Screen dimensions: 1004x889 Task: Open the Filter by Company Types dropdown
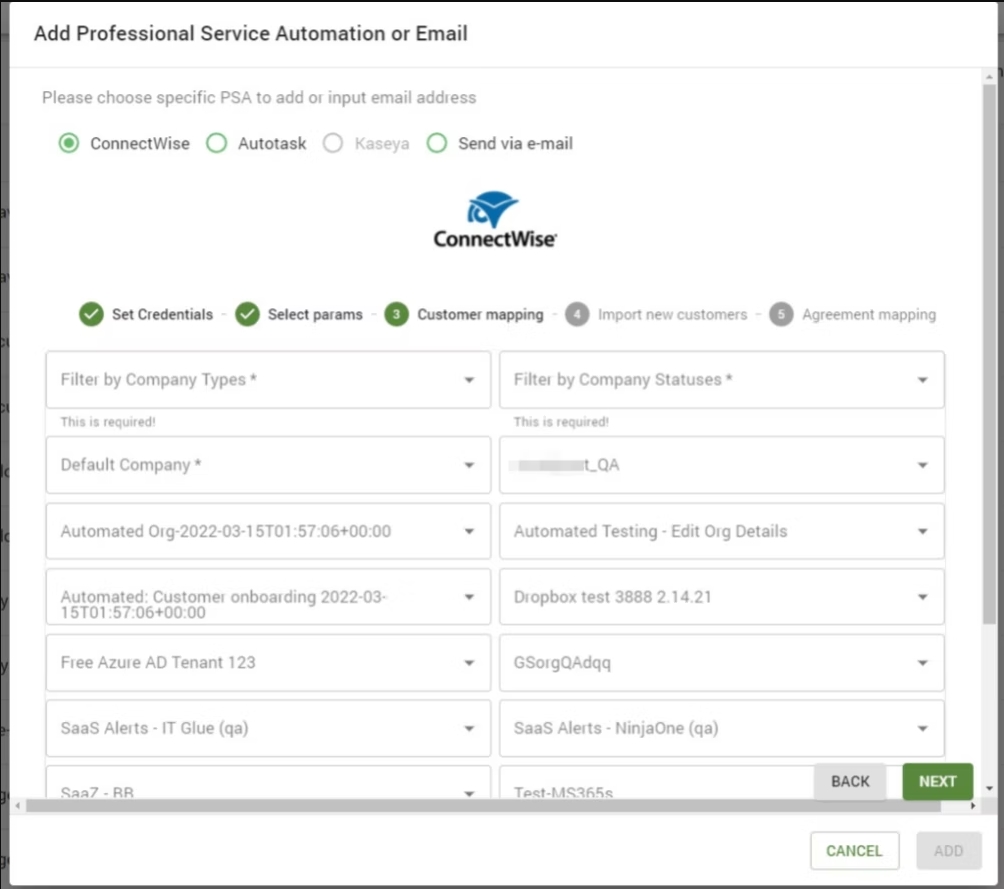click(x=268, y=380)
